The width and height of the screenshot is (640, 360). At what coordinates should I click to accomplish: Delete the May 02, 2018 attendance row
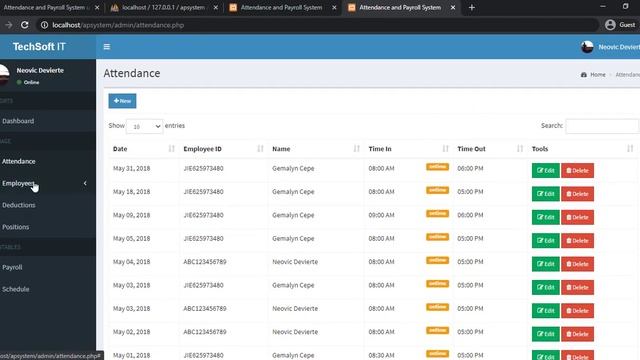[x=577, y=334]
